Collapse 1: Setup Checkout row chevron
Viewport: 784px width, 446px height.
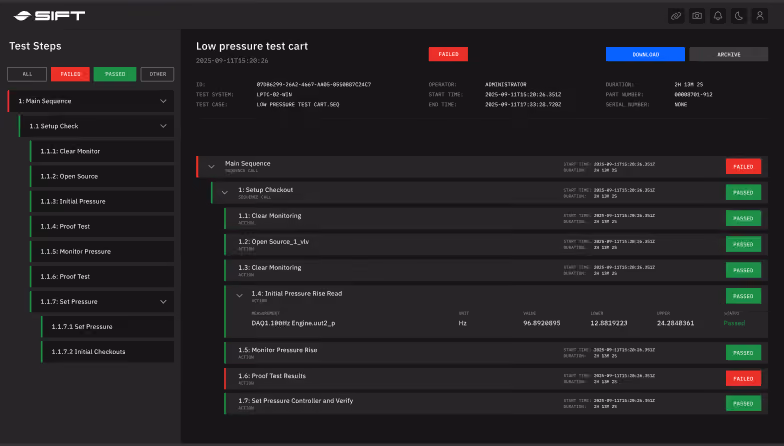224,192
